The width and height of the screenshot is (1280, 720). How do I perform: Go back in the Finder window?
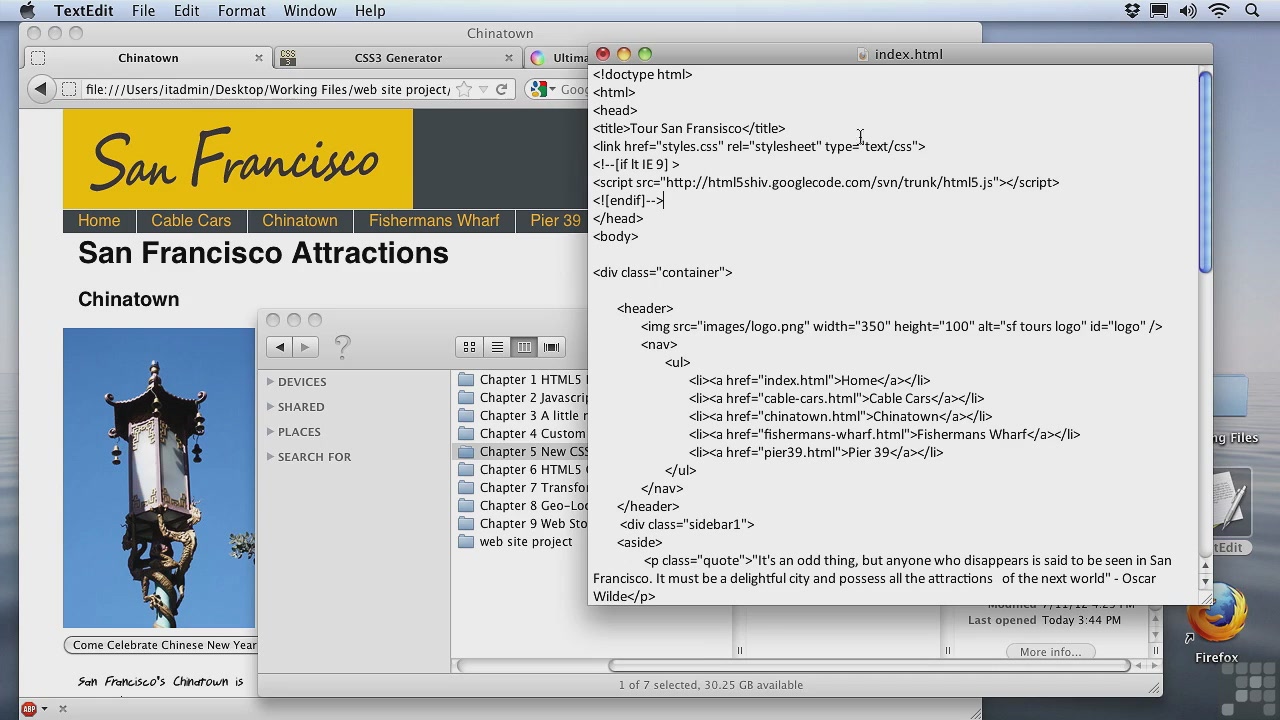point(280,347)
